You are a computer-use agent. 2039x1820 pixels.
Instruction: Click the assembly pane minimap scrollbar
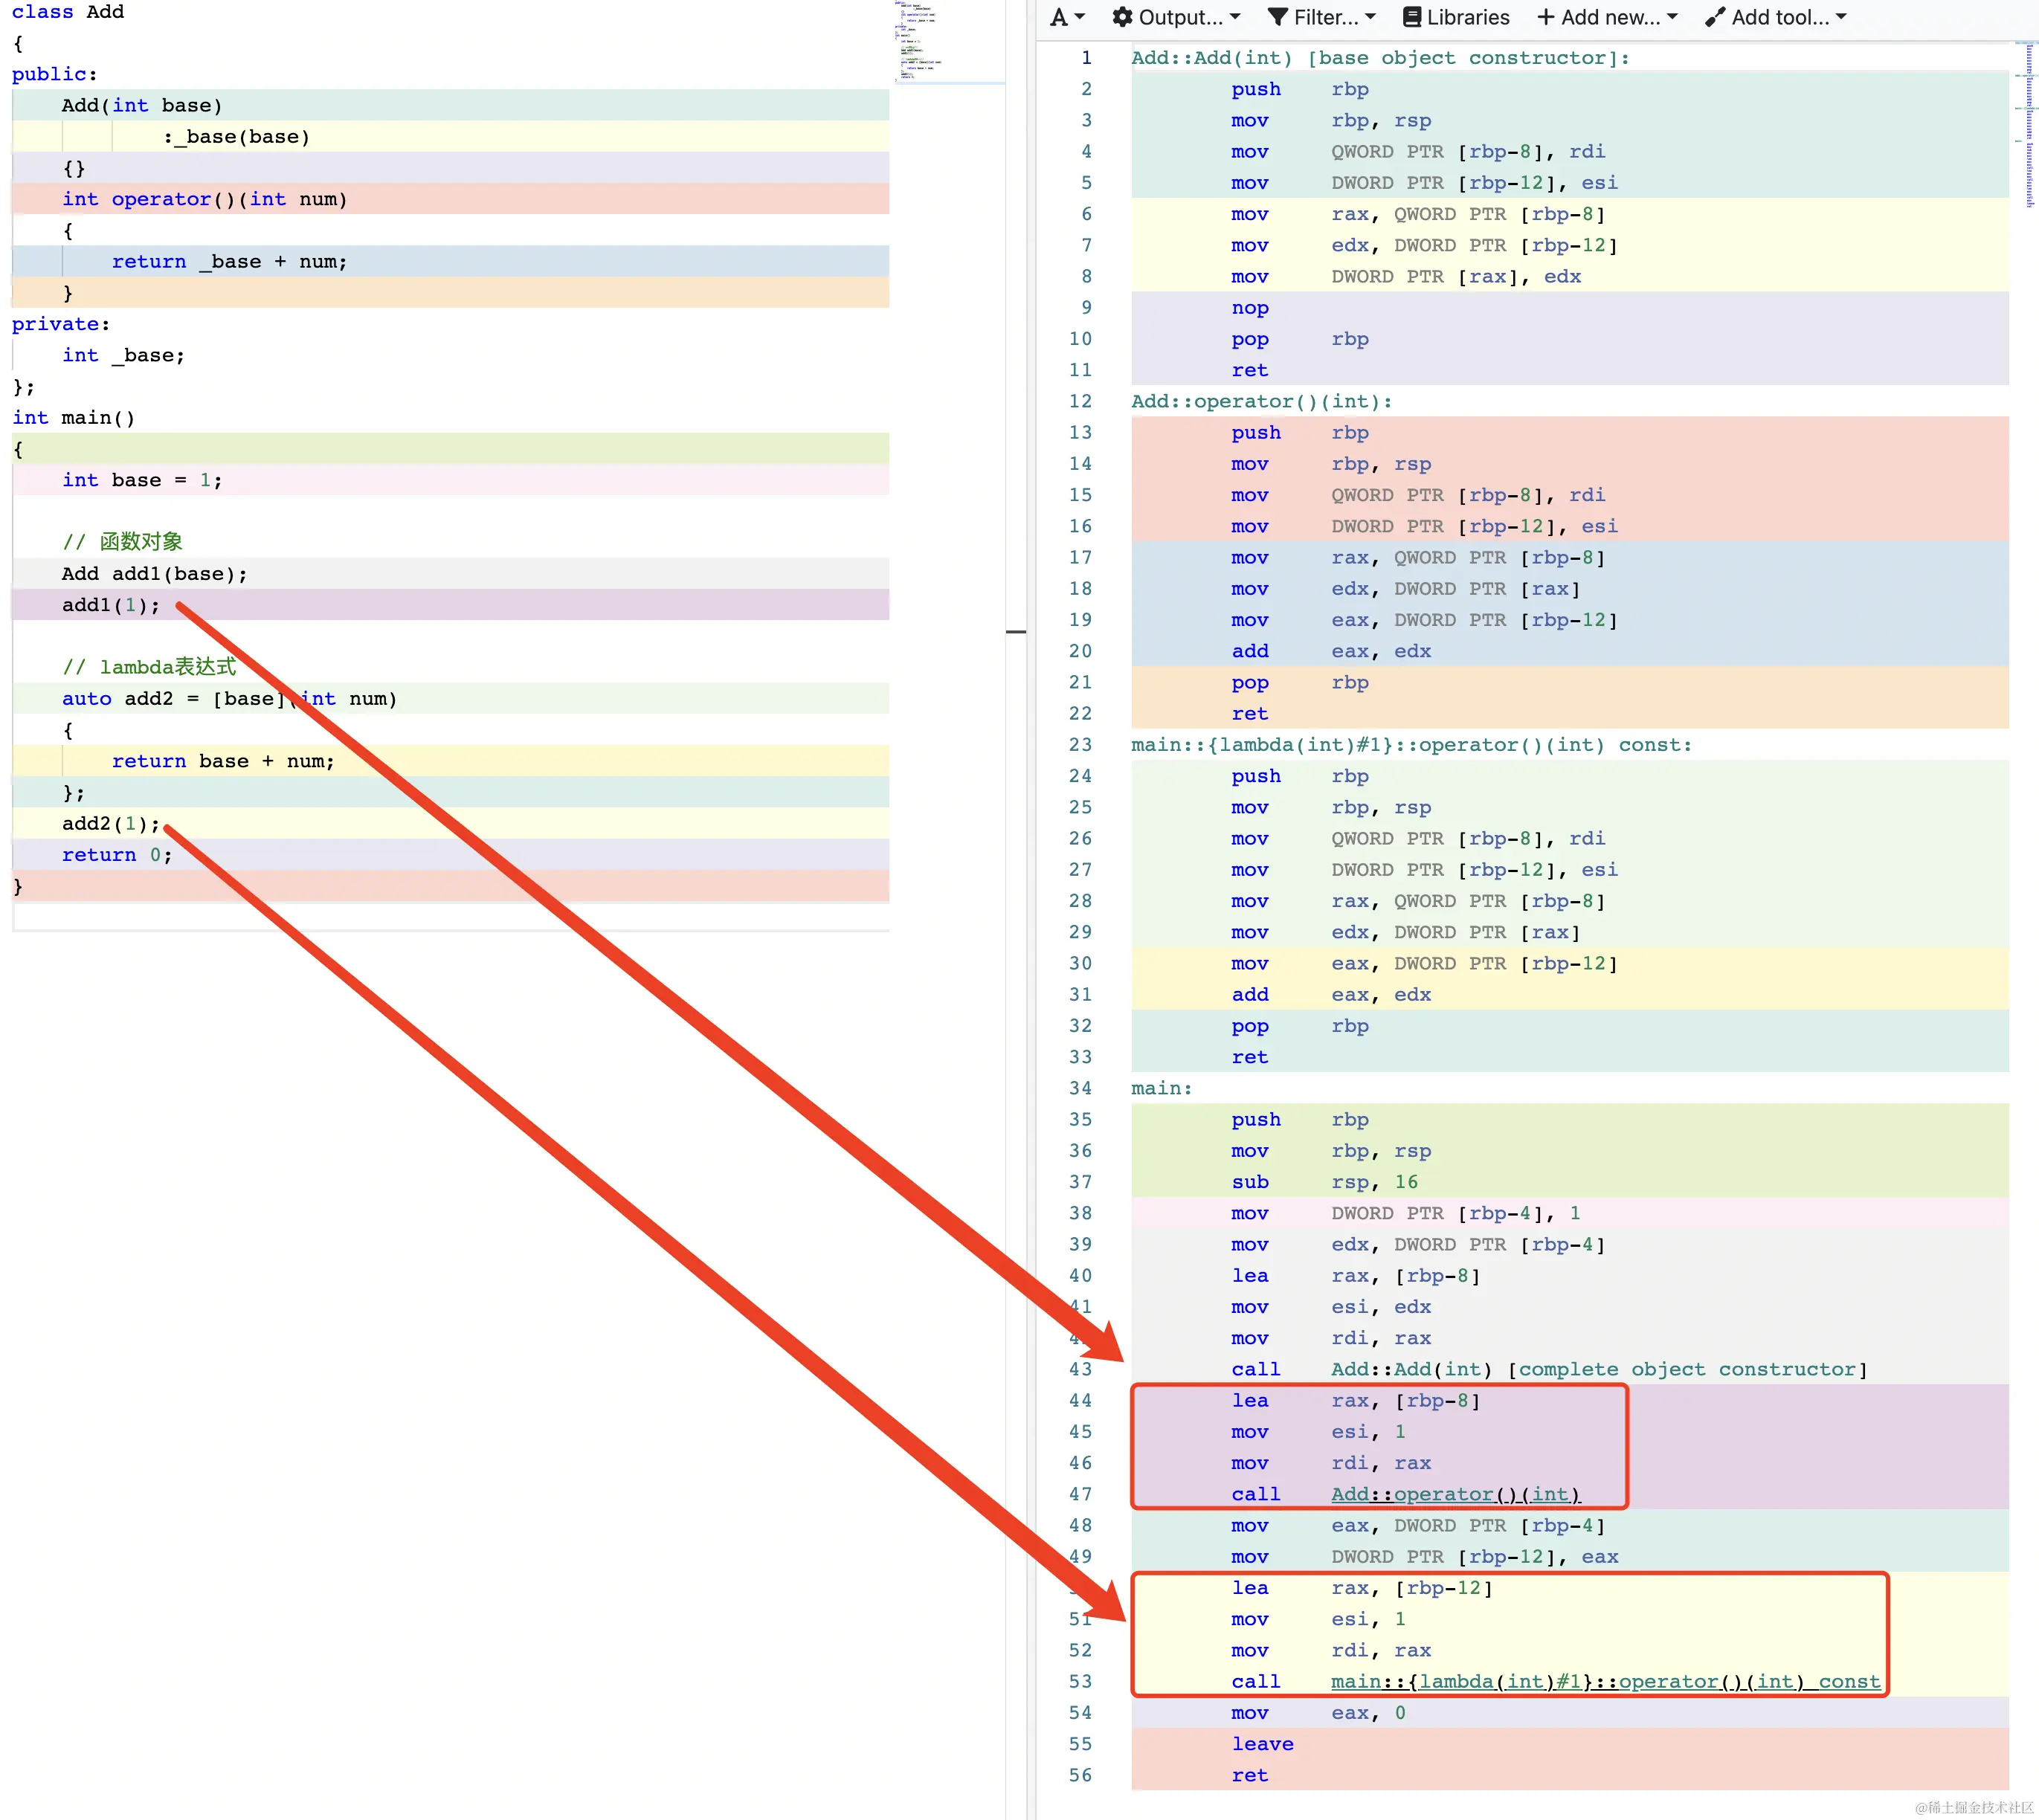pos(2028,125)
